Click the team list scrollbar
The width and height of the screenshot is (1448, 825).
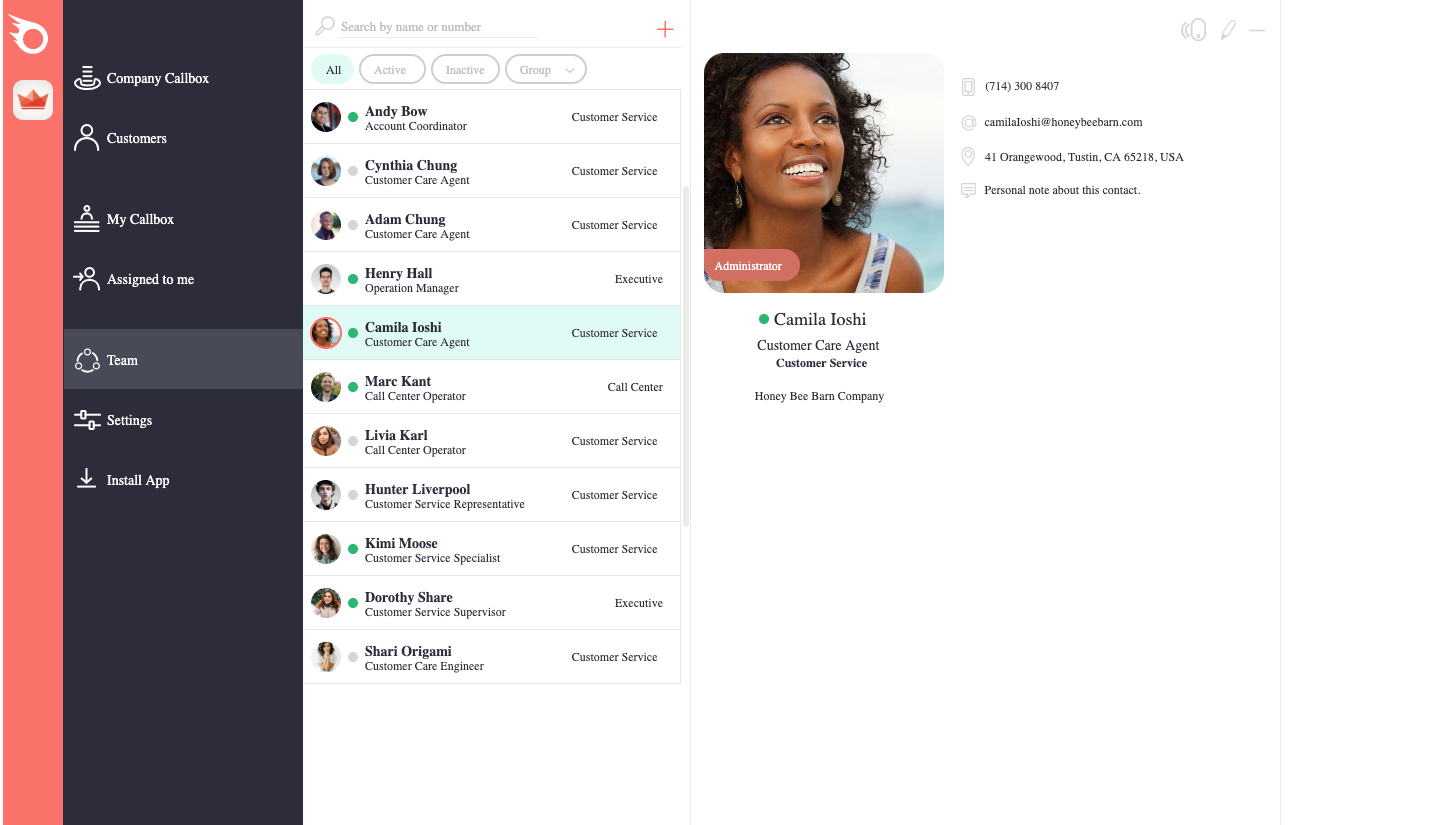pyautogui.click(x=686, y=356)
